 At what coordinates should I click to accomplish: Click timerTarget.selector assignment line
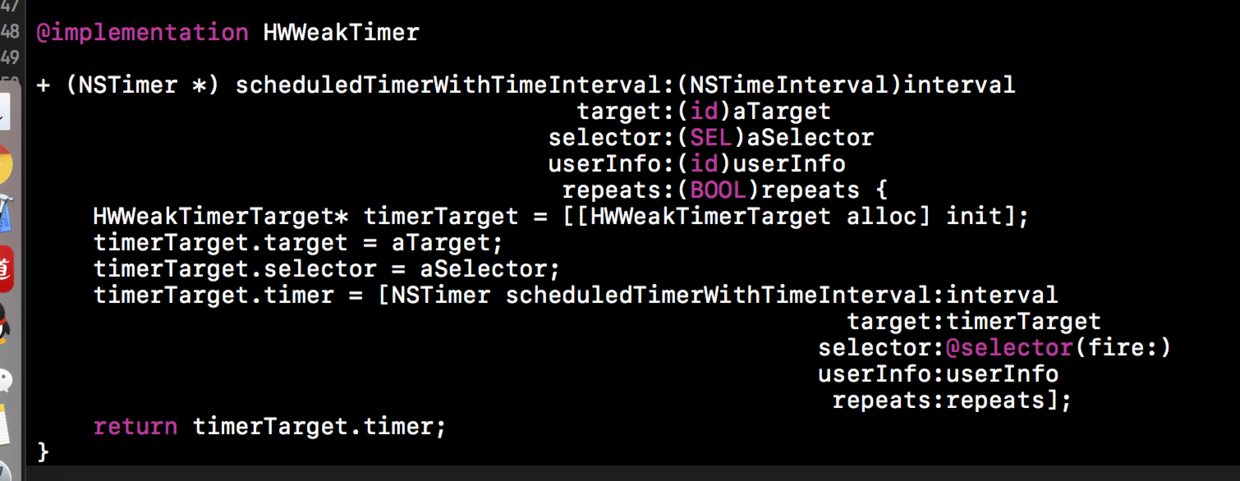[327, 269]
